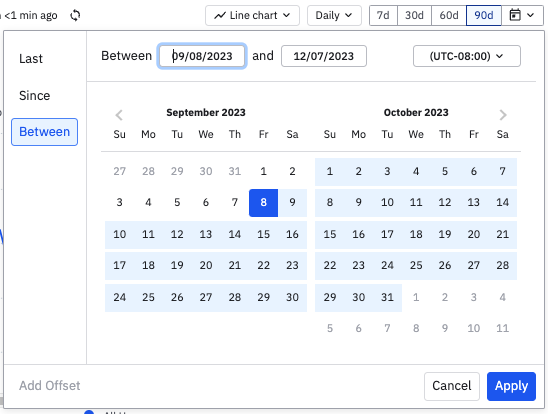Choose October 14 in the calendar

[x=503, y=203]
